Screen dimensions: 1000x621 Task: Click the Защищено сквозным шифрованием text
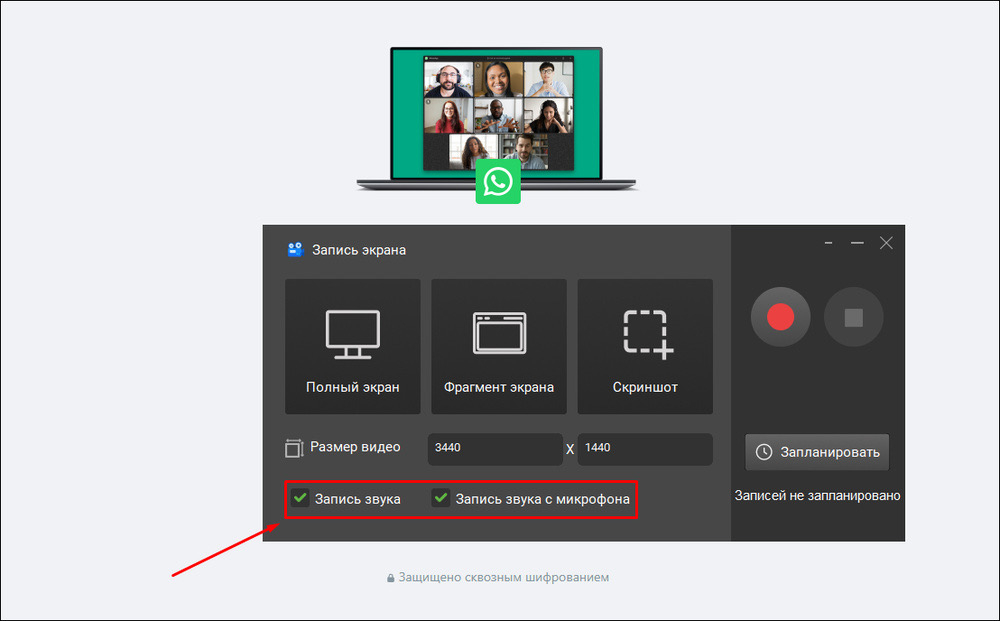click(x=504, y=578)
